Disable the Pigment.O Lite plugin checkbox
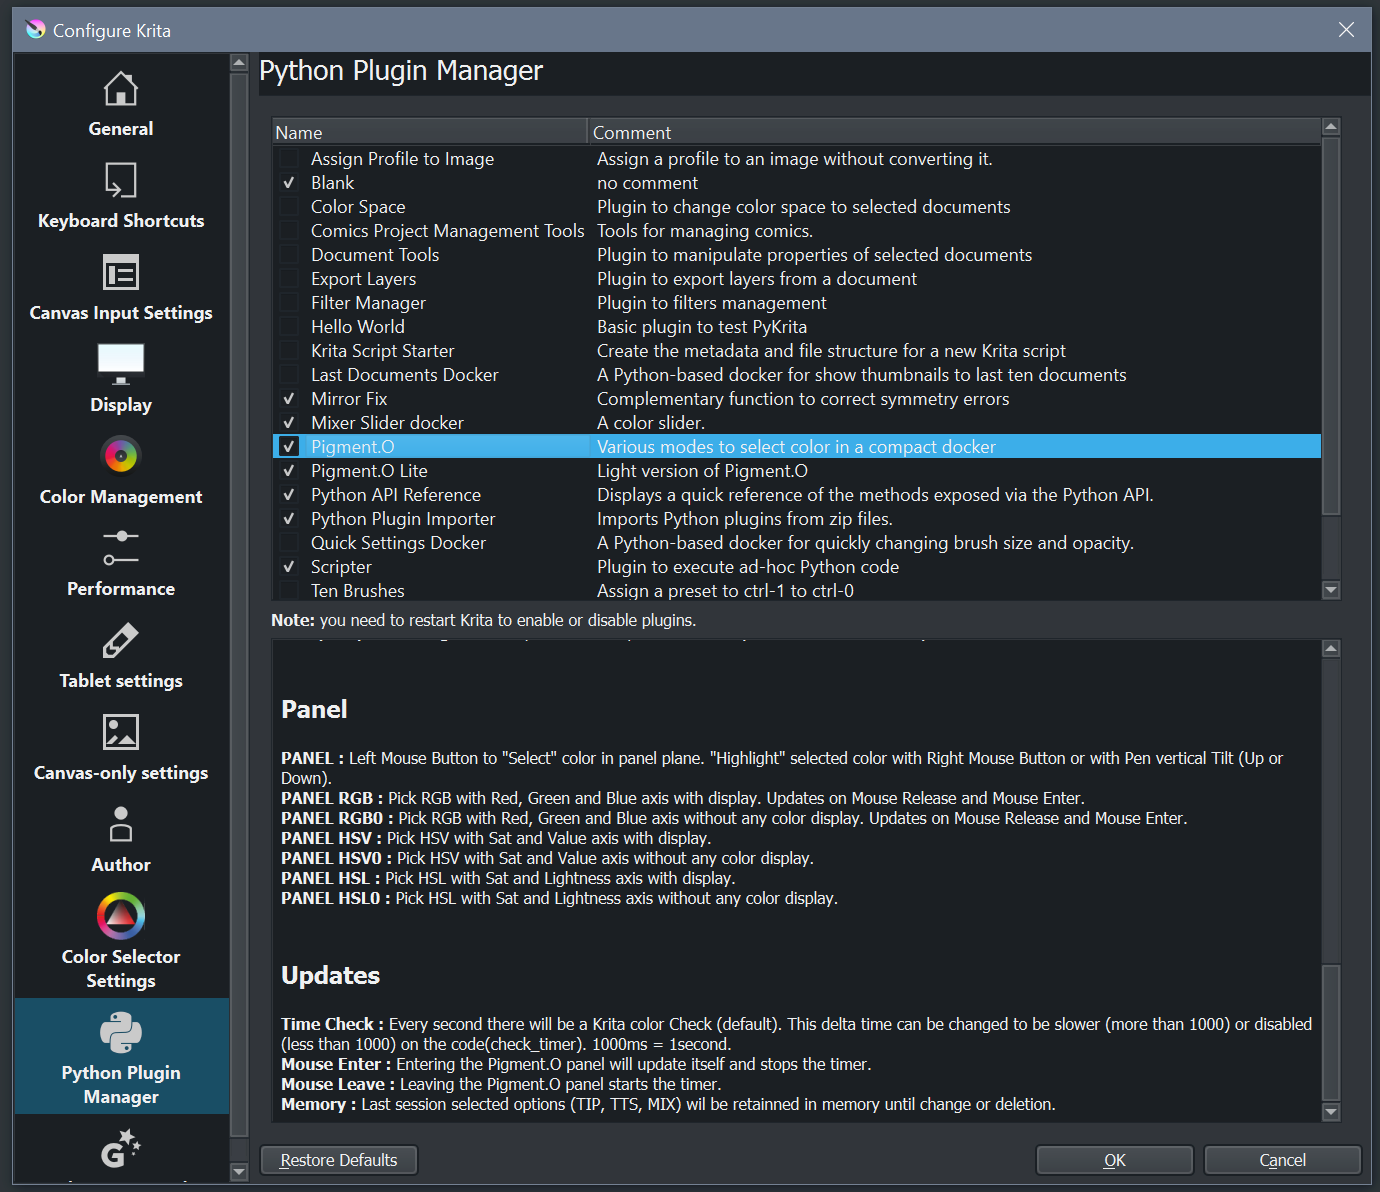This screenshot has height=1192, width=1380. [289, 471]
